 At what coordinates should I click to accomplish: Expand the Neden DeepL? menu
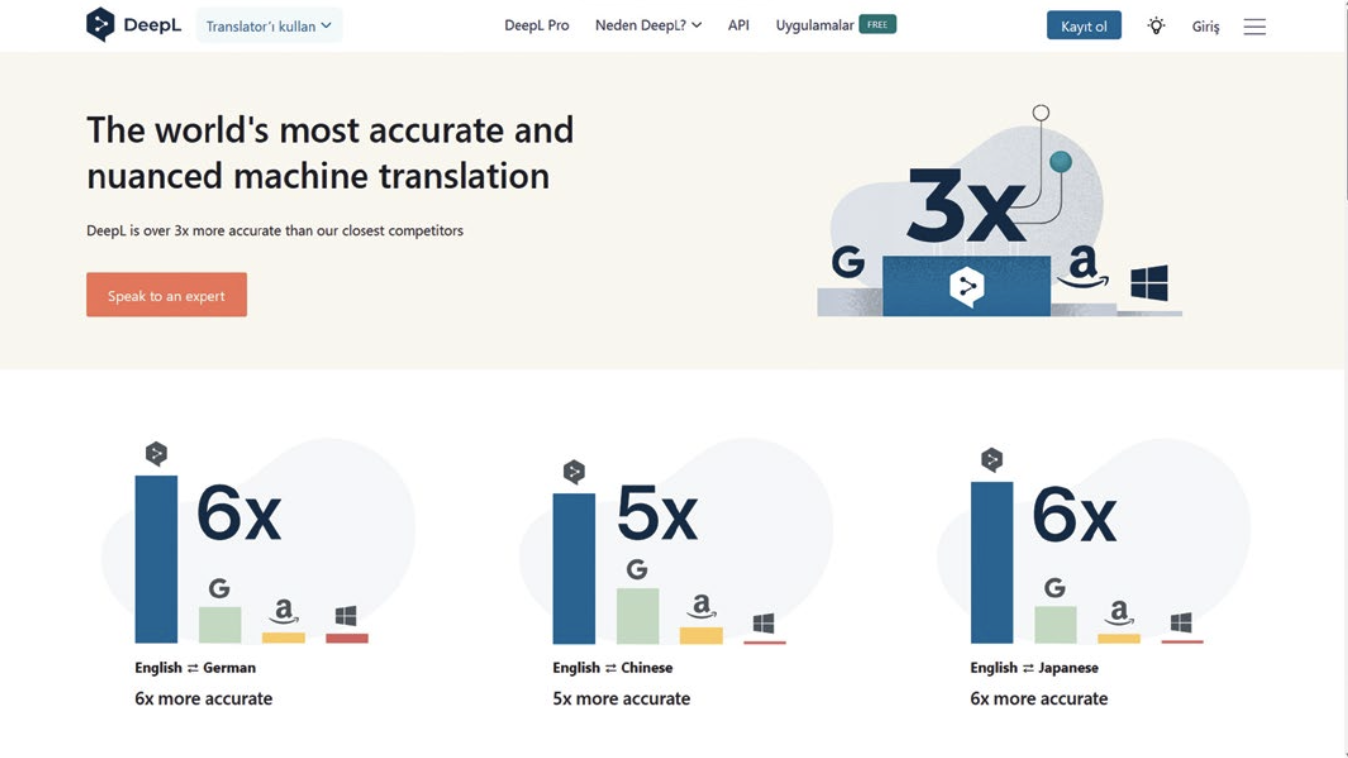tap(648, 26)
